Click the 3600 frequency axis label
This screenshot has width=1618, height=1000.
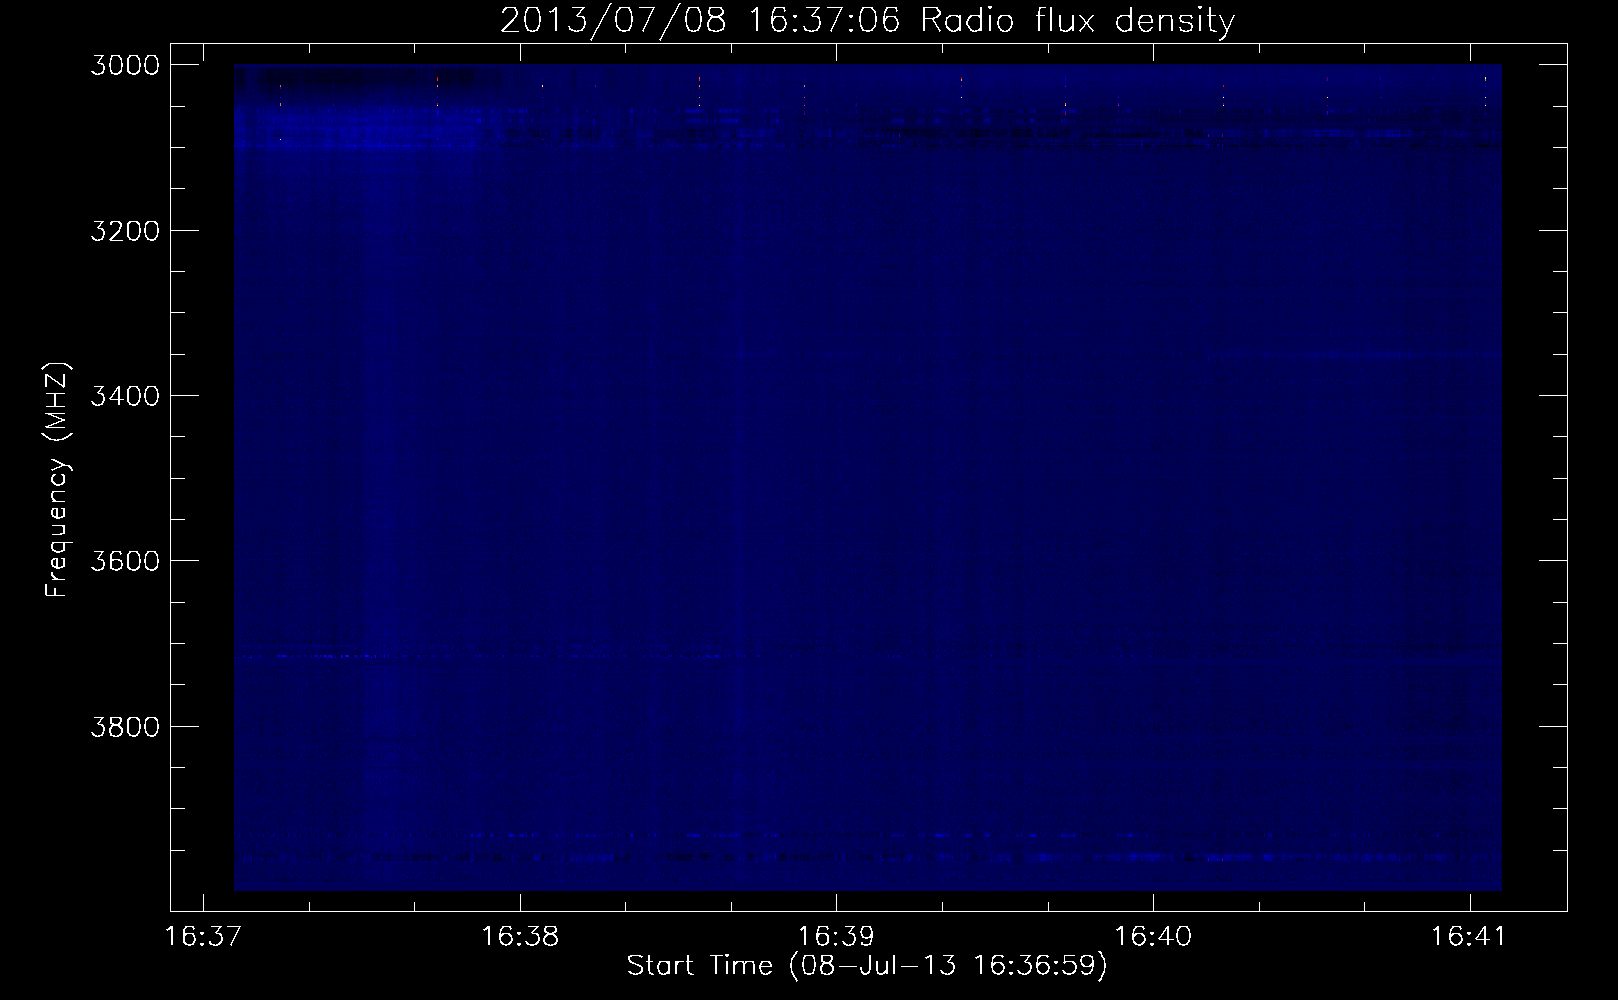coord(124,560)
